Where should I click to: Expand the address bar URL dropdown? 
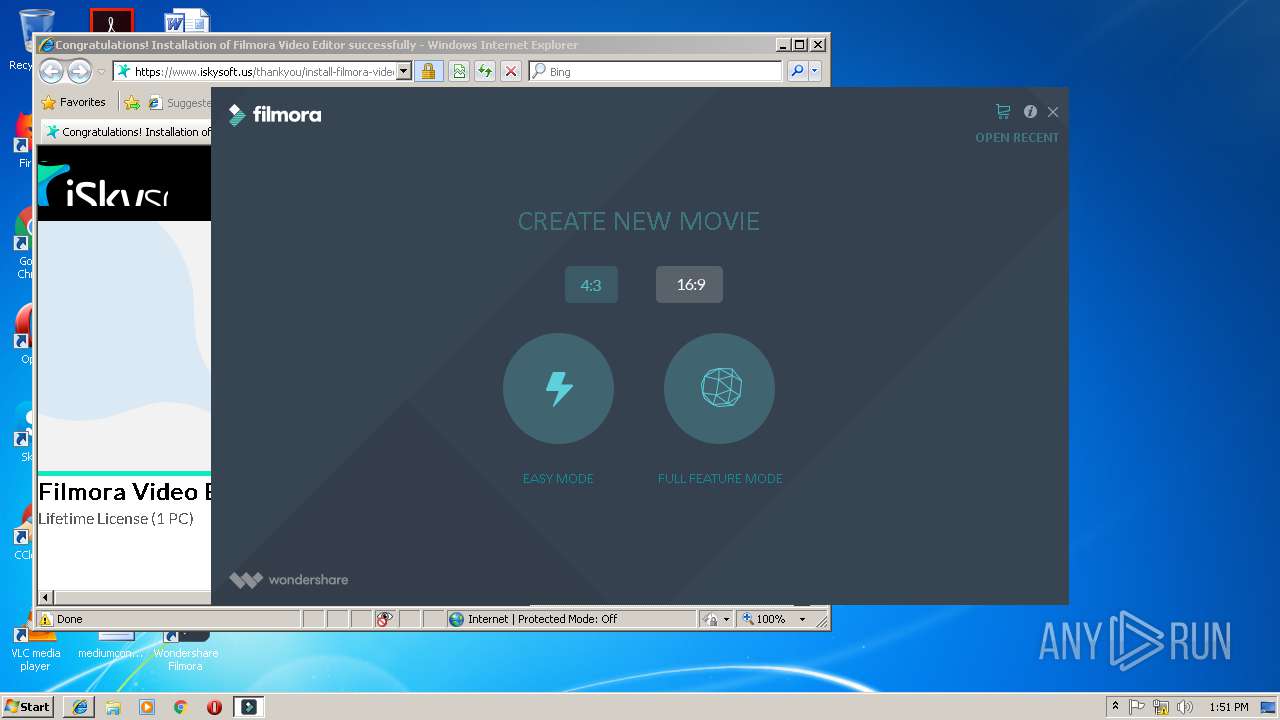click(404, 71)
